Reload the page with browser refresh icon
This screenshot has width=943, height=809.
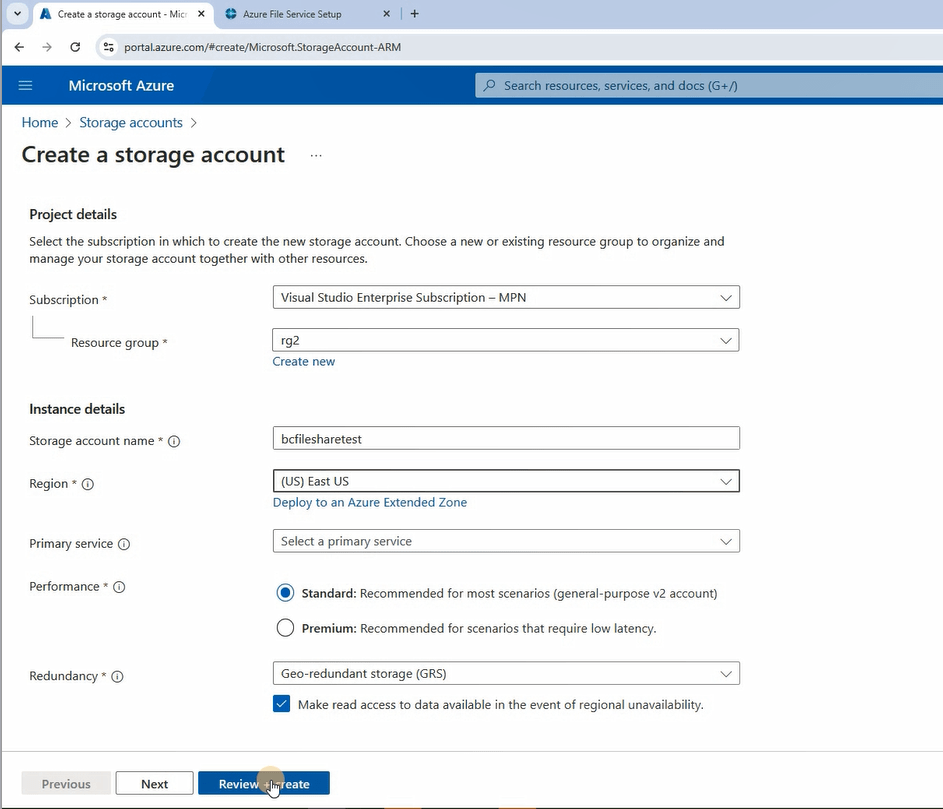[x=75, y=47]
